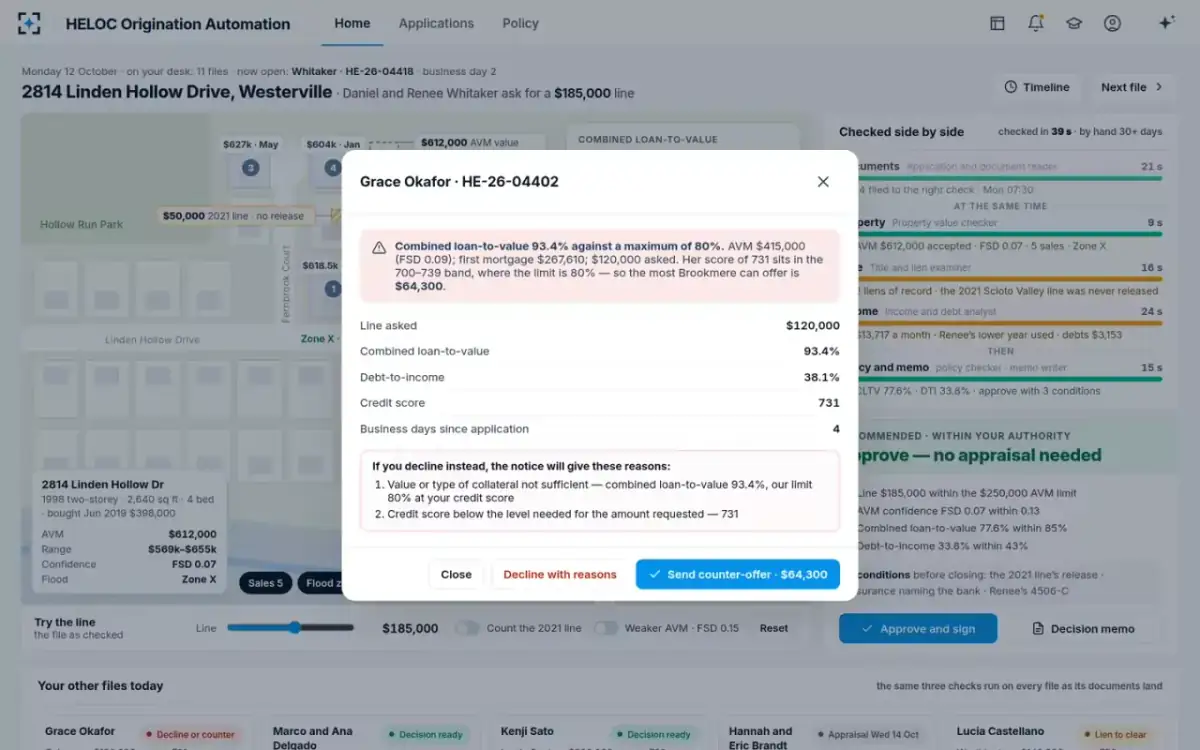Click the $50,000 2021 line map tag
Screen dimensions: 1200x750
click(237, 215)
